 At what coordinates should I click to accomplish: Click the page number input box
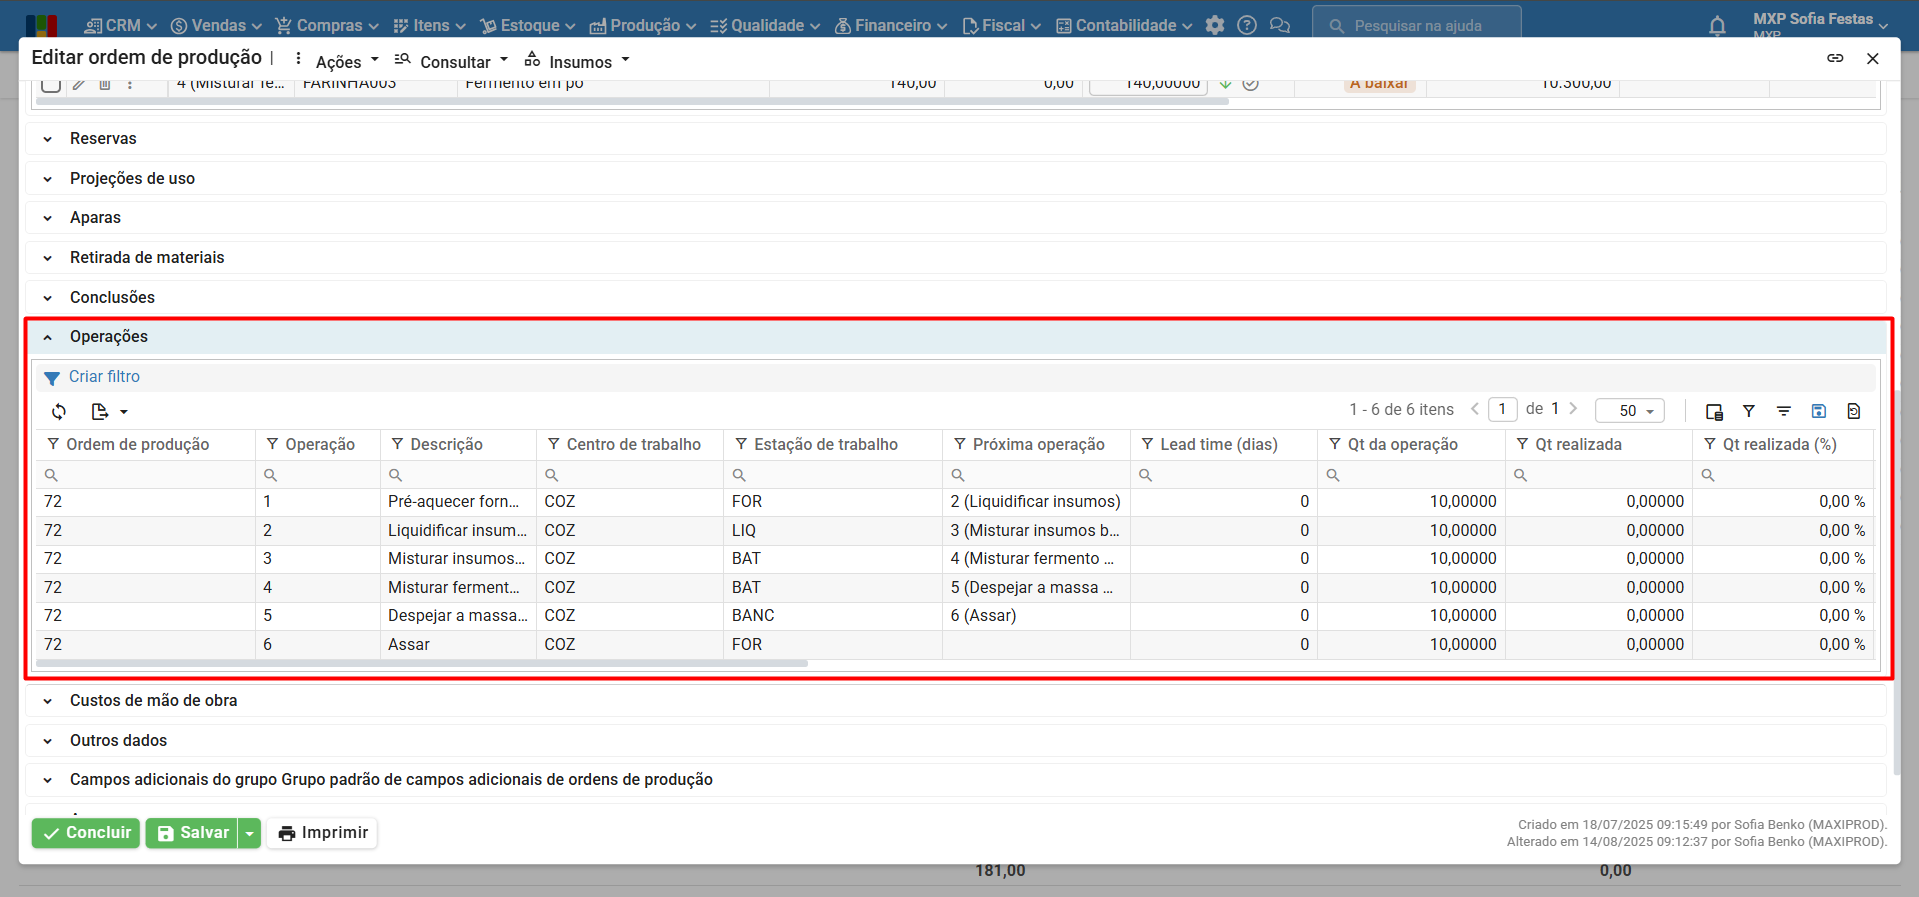click(1502, 409)
